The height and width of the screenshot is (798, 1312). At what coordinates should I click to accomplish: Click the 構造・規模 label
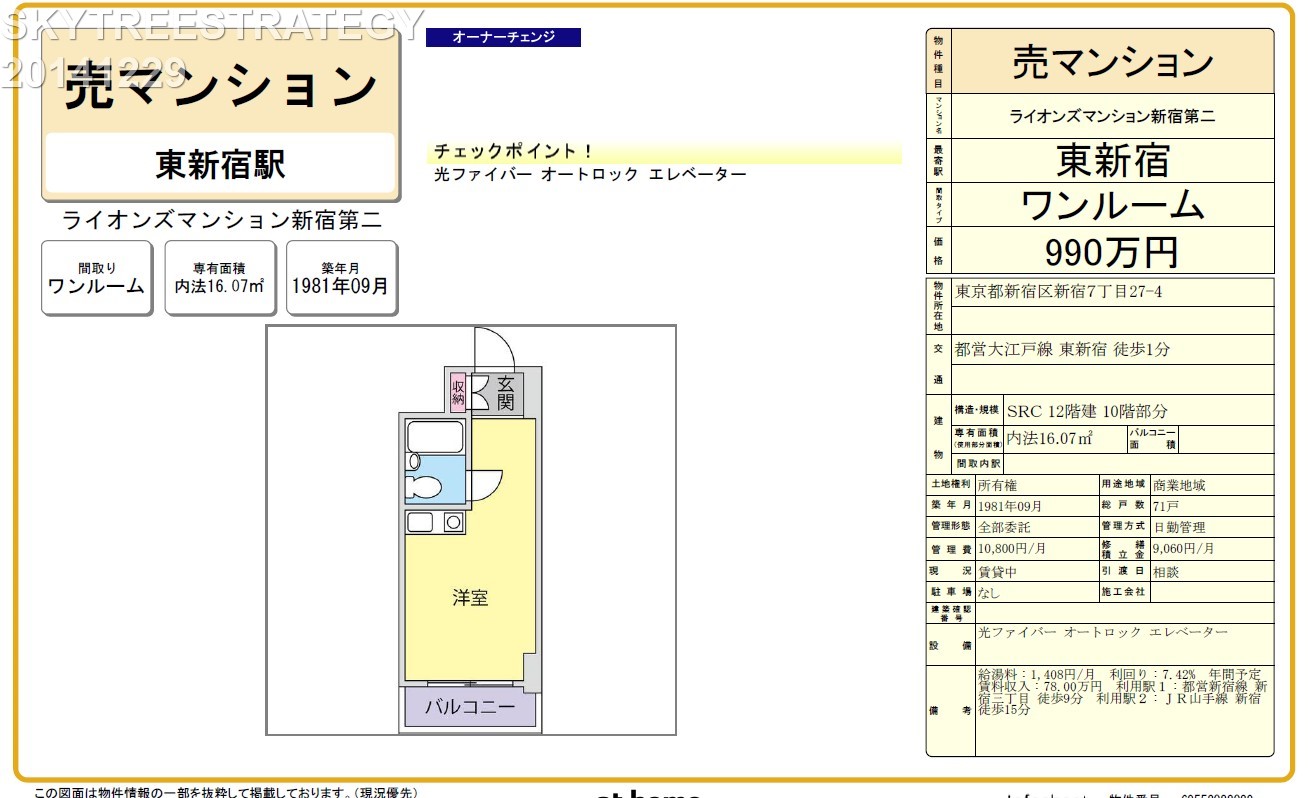point(977,410)
